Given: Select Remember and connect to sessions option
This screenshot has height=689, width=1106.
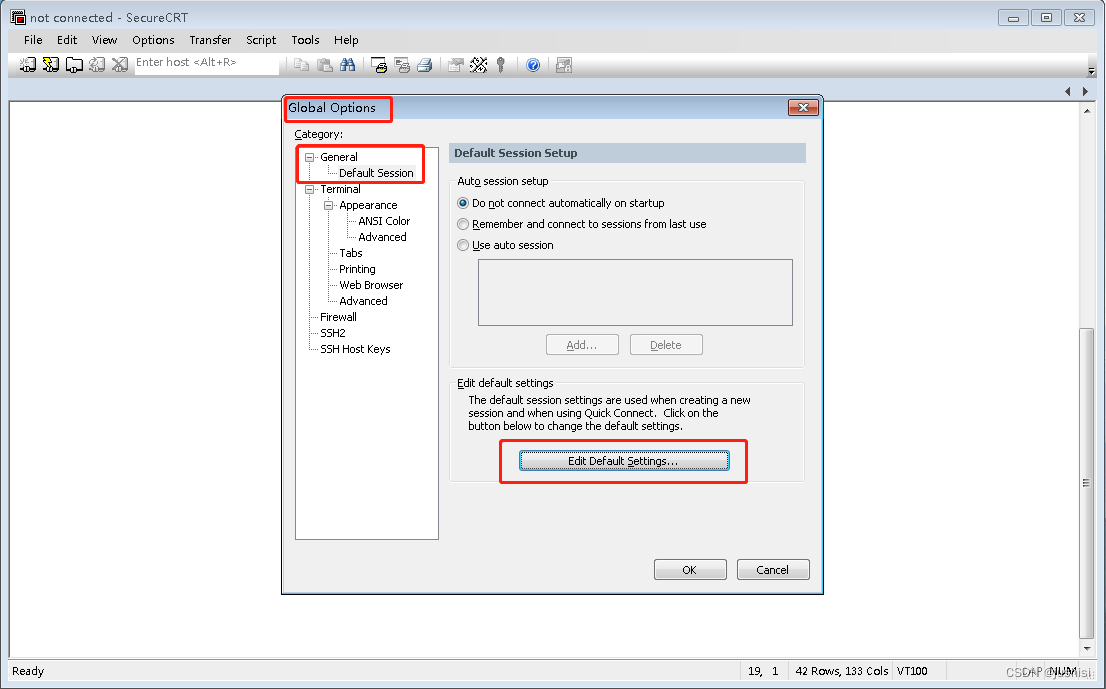Looking at the screenshot, I should tap(582, 224).
